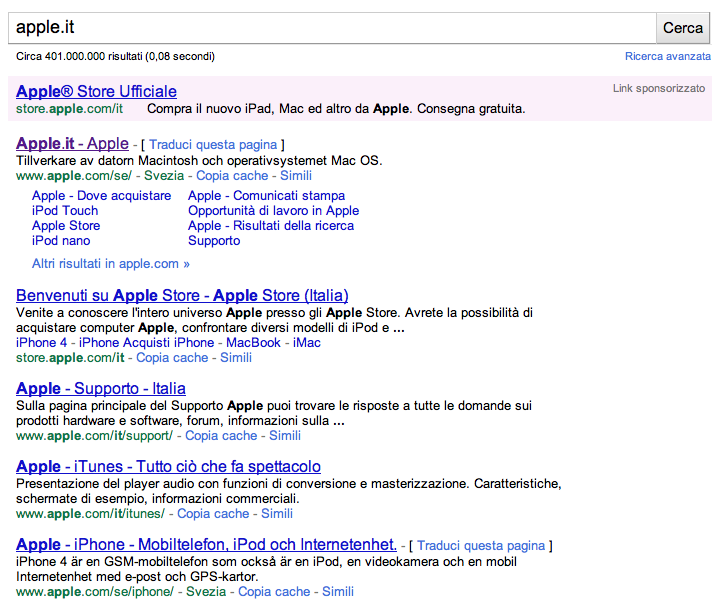The width and height of the screenshot is (716, 606).
Task: Open the sponsored Apple Store Ufficiale link
Action: coord(96,91)
